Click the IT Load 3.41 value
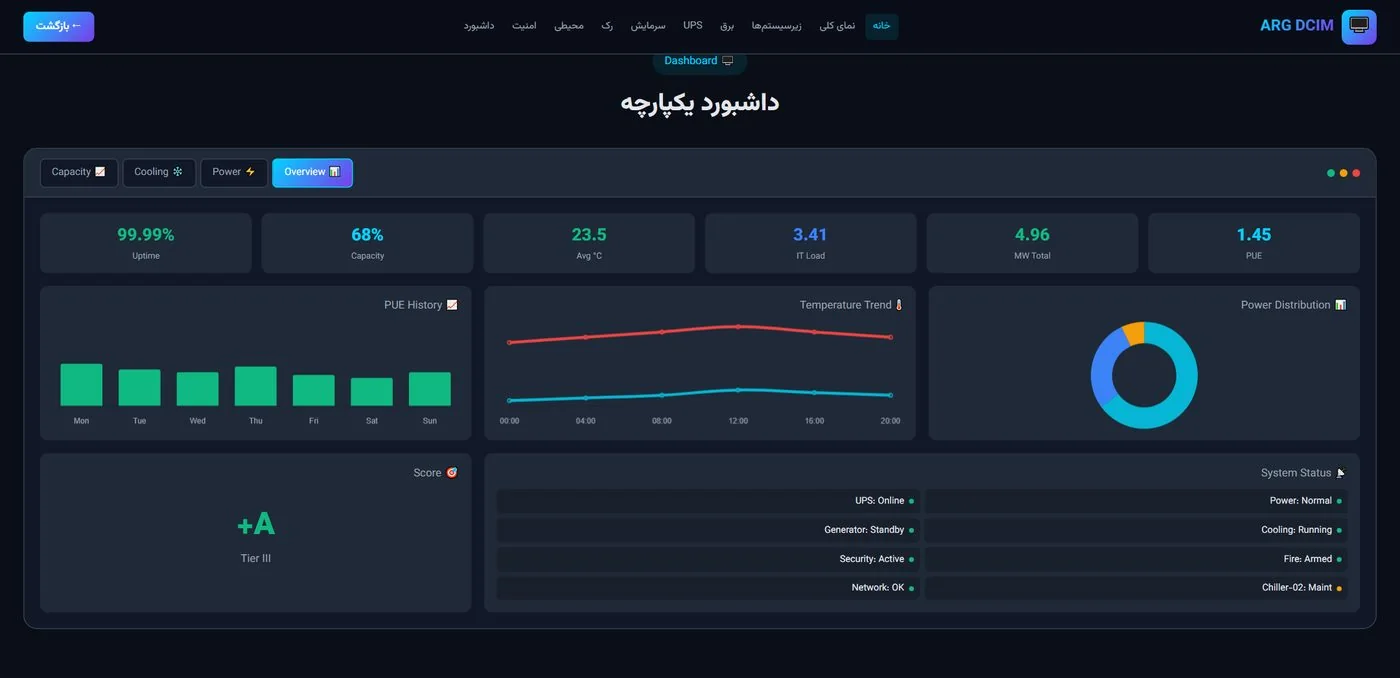This screenshot has width=1400, height=678. click(810, 235)
